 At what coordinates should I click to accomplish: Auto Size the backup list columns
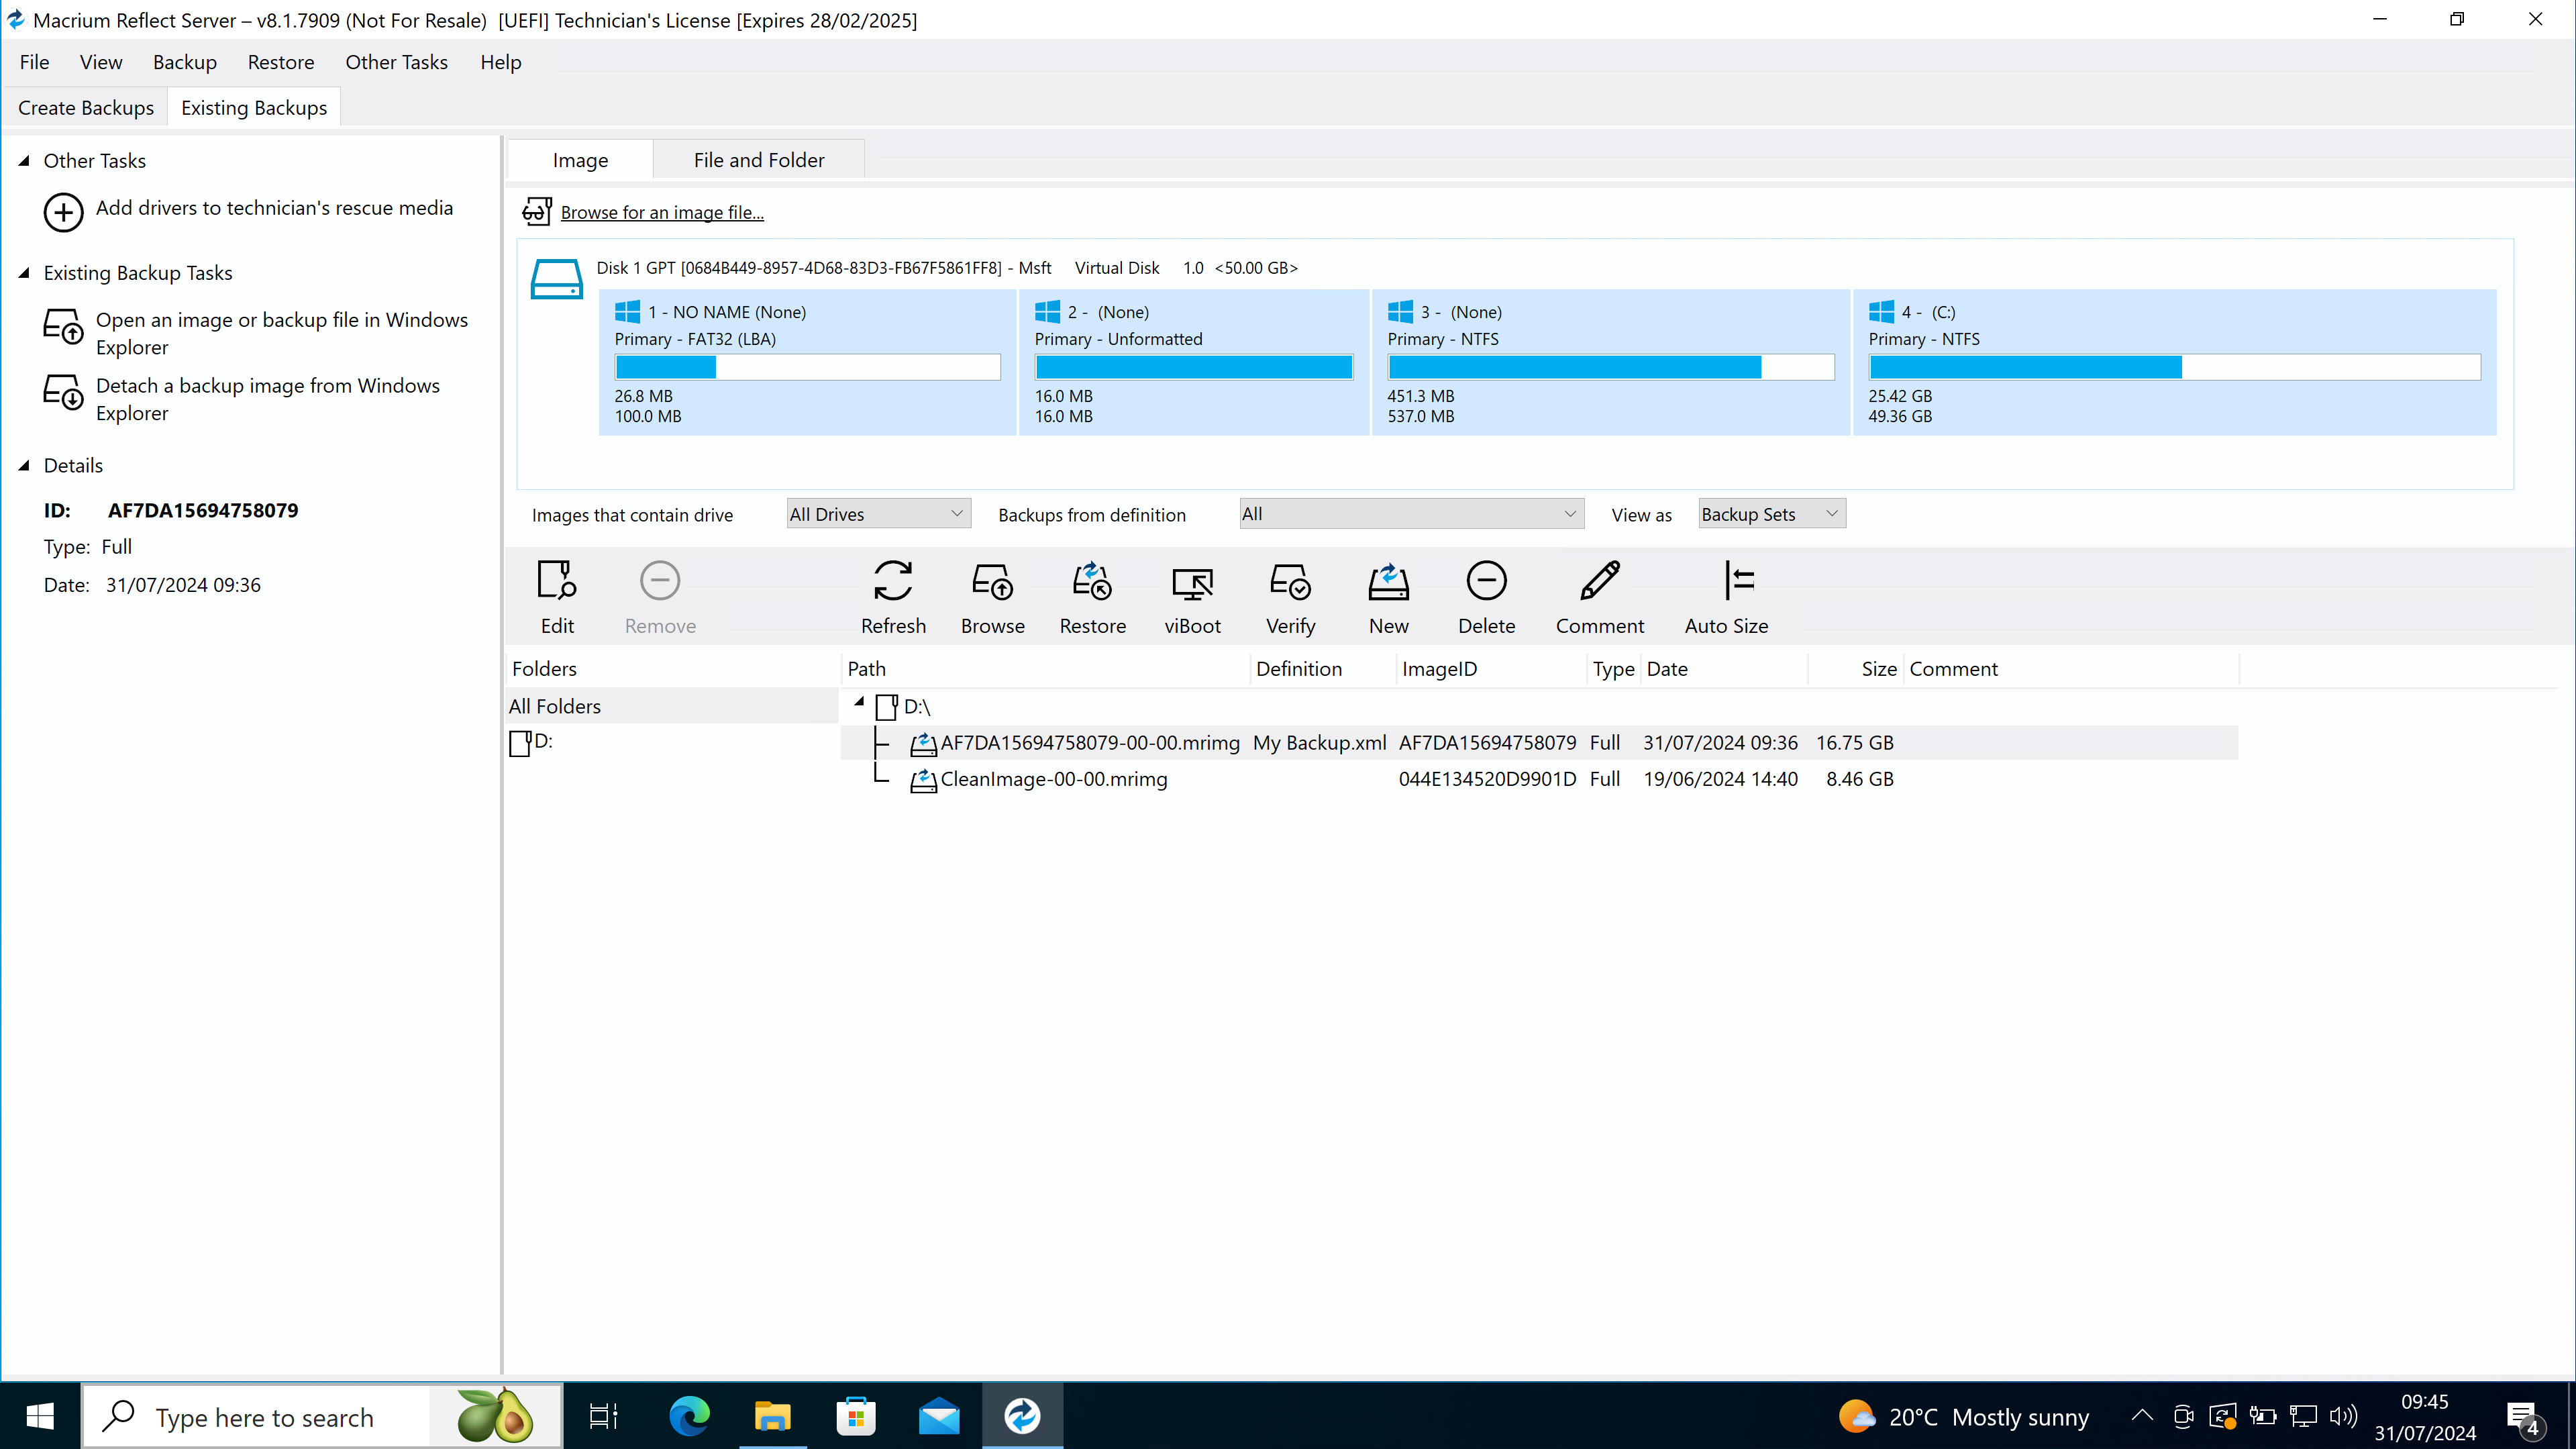[1727, 596]
